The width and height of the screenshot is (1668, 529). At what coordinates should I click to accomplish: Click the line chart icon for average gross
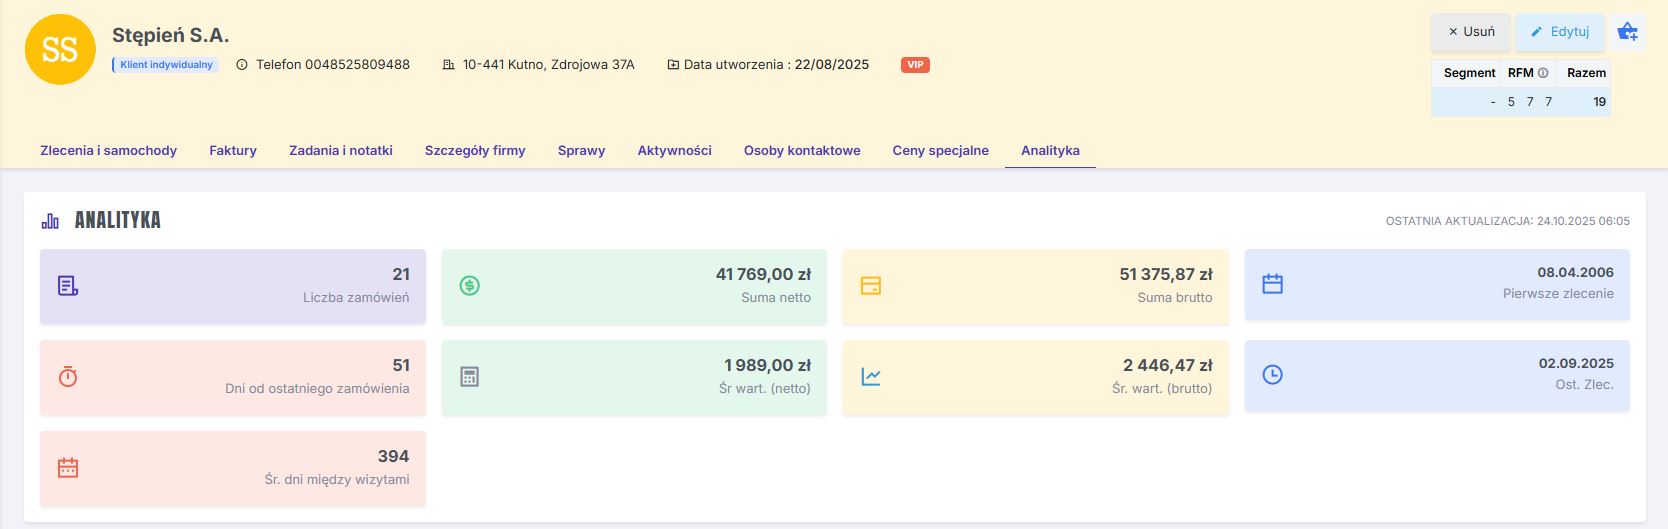(871, 377)
